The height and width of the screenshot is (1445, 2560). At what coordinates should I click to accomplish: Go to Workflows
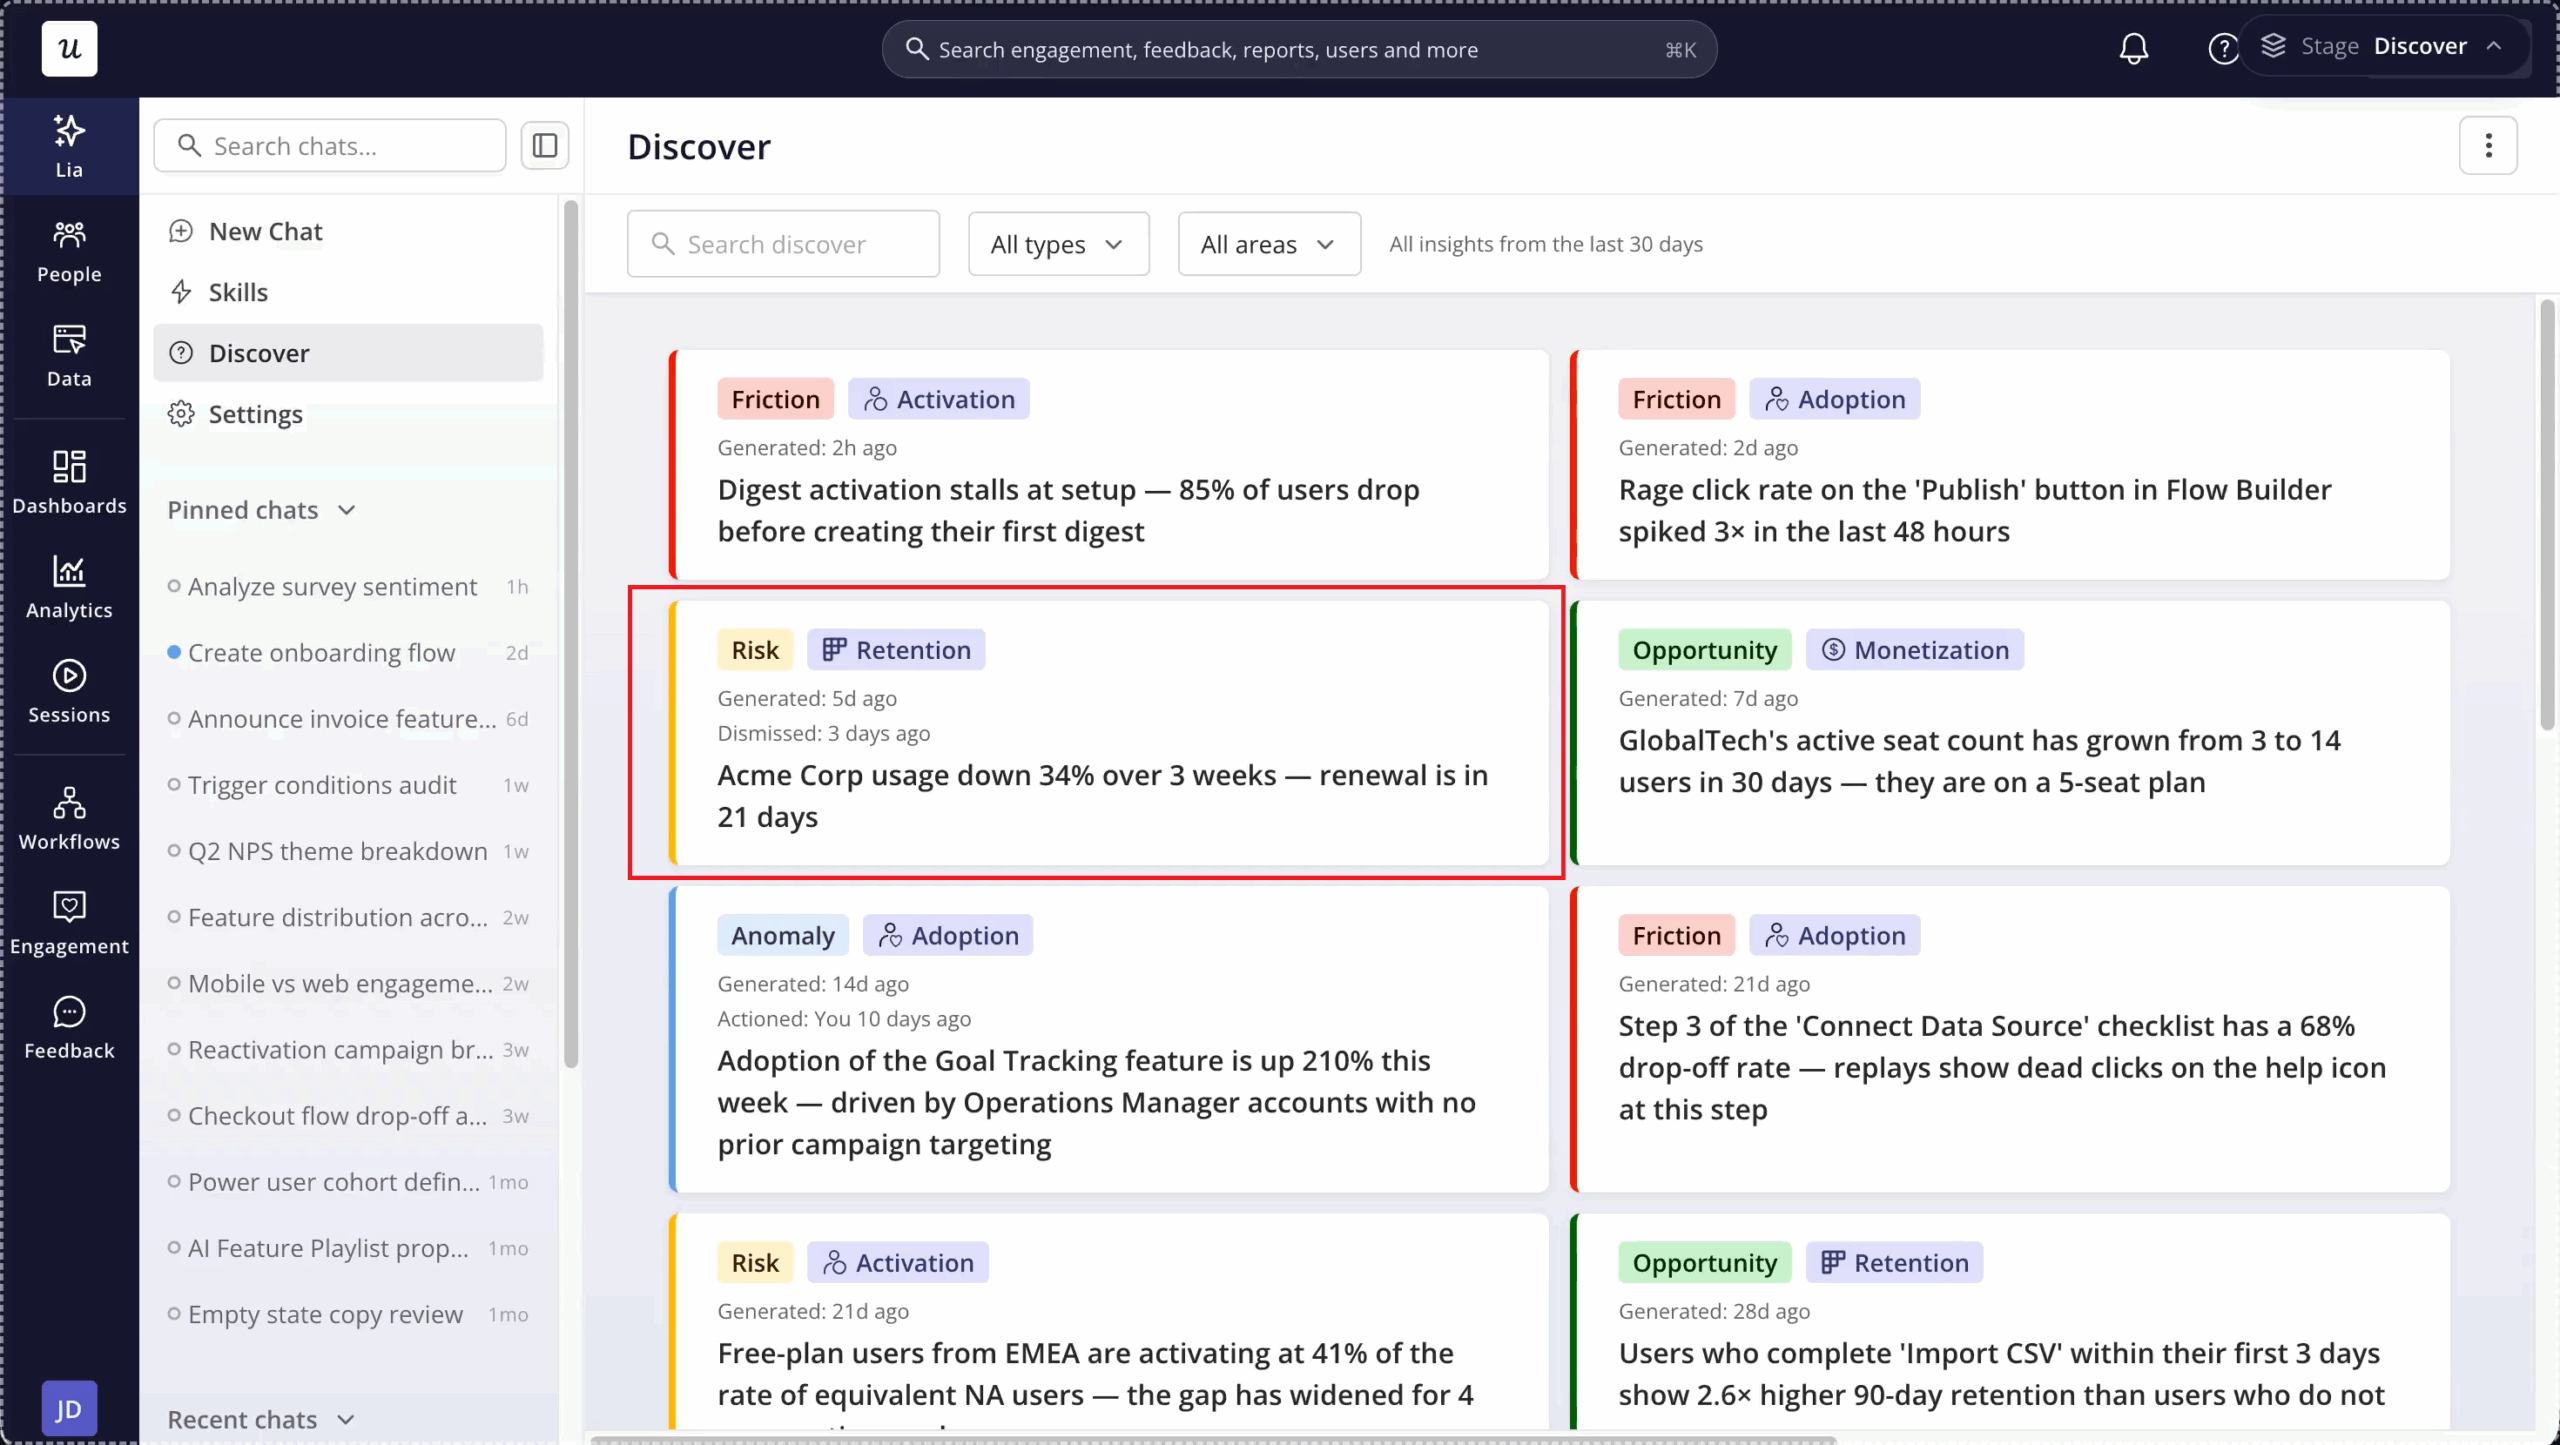pos(69,819)
